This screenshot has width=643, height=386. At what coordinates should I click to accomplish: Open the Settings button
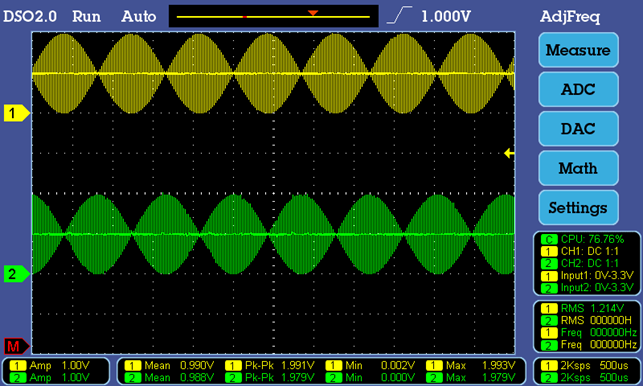(578, 208)
